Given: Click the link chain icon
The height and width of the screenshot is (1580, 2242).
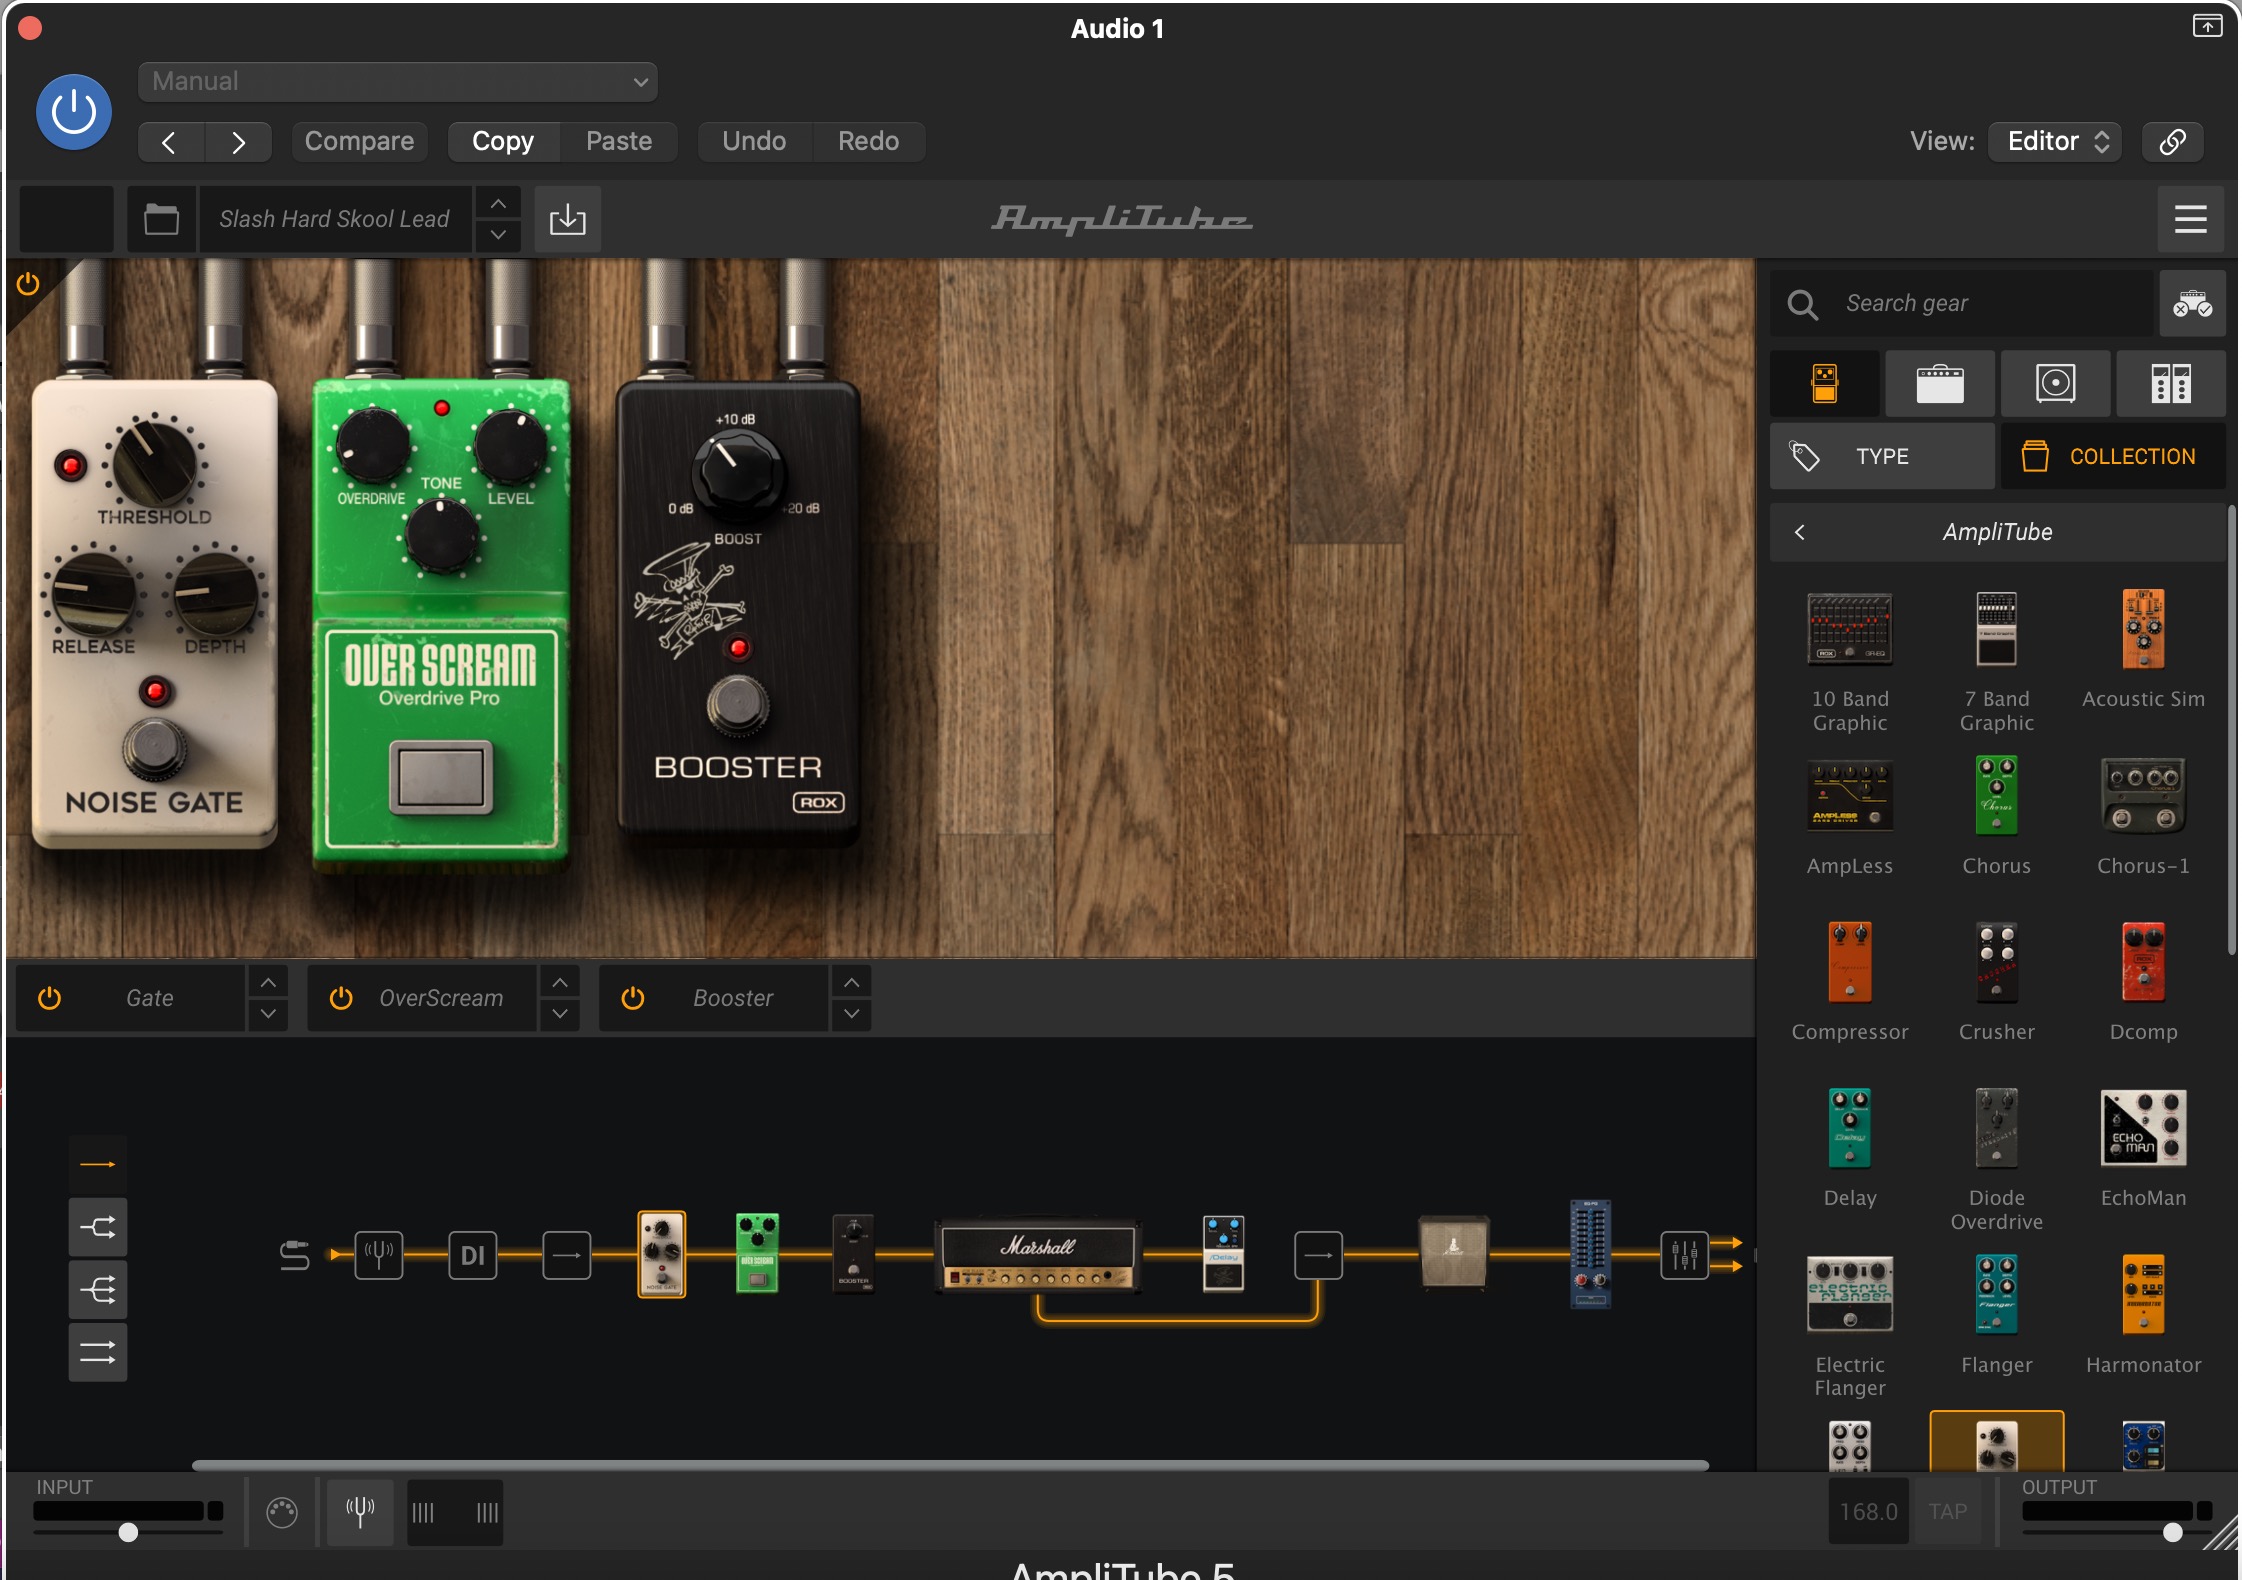Looking at the screenshot, I should tap(2172, 142).
